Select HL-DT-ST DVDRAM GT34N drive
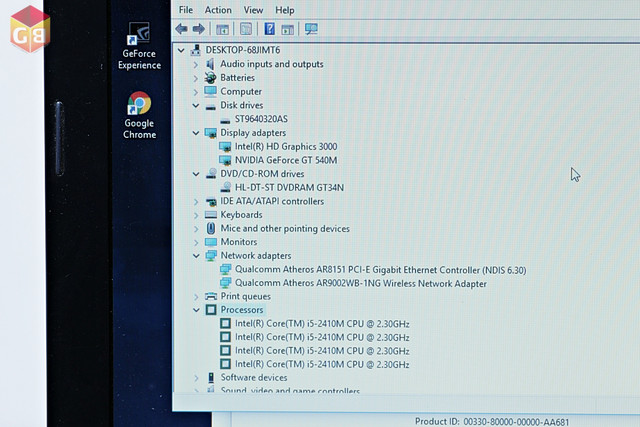This screenshot has width=640, height=427. [289, 187]
